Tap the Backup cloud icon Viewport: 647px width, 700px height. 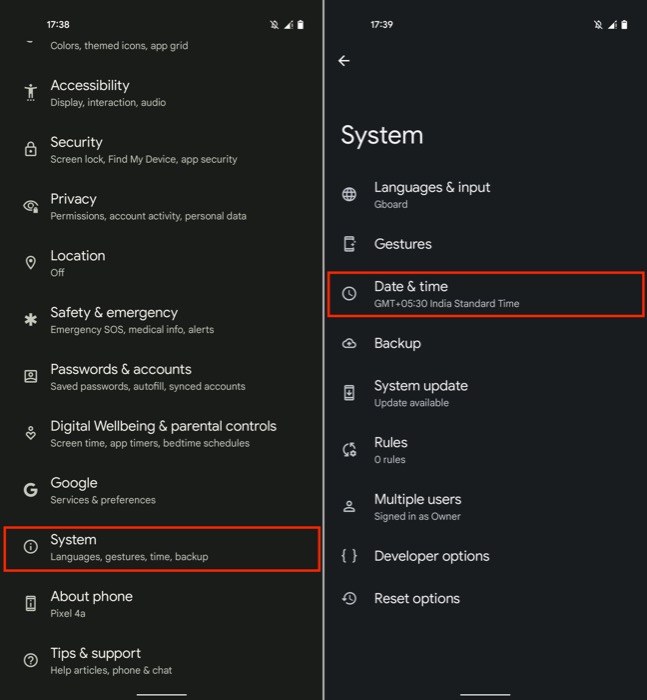pos(349,343)
